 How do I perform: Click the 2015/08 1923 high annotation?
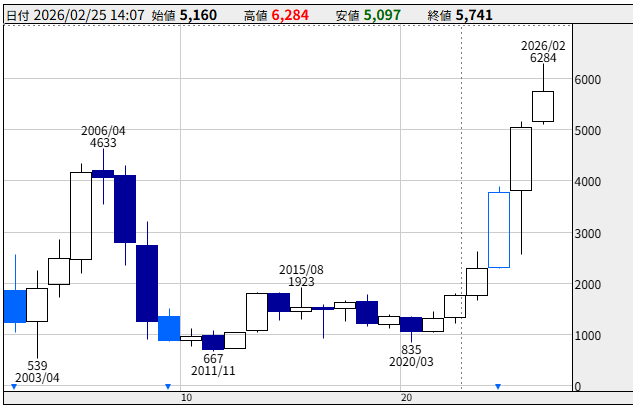point(301,276)
